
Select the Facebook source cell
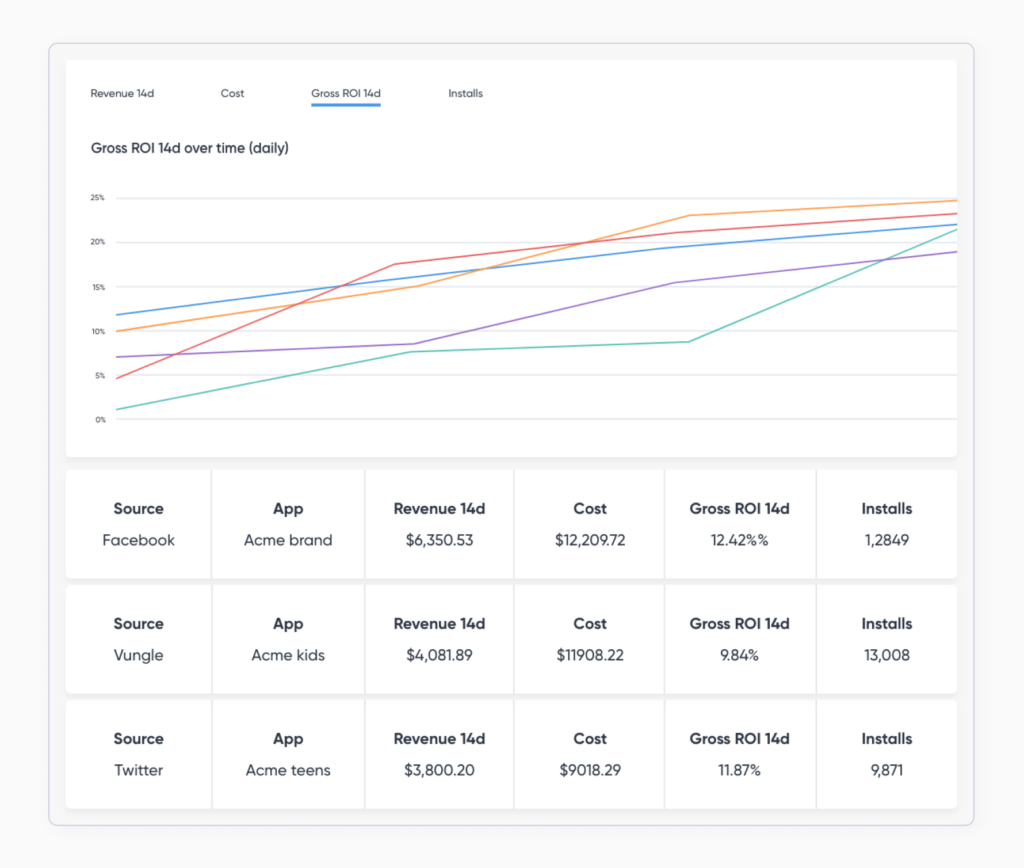(x=138, y=540)
